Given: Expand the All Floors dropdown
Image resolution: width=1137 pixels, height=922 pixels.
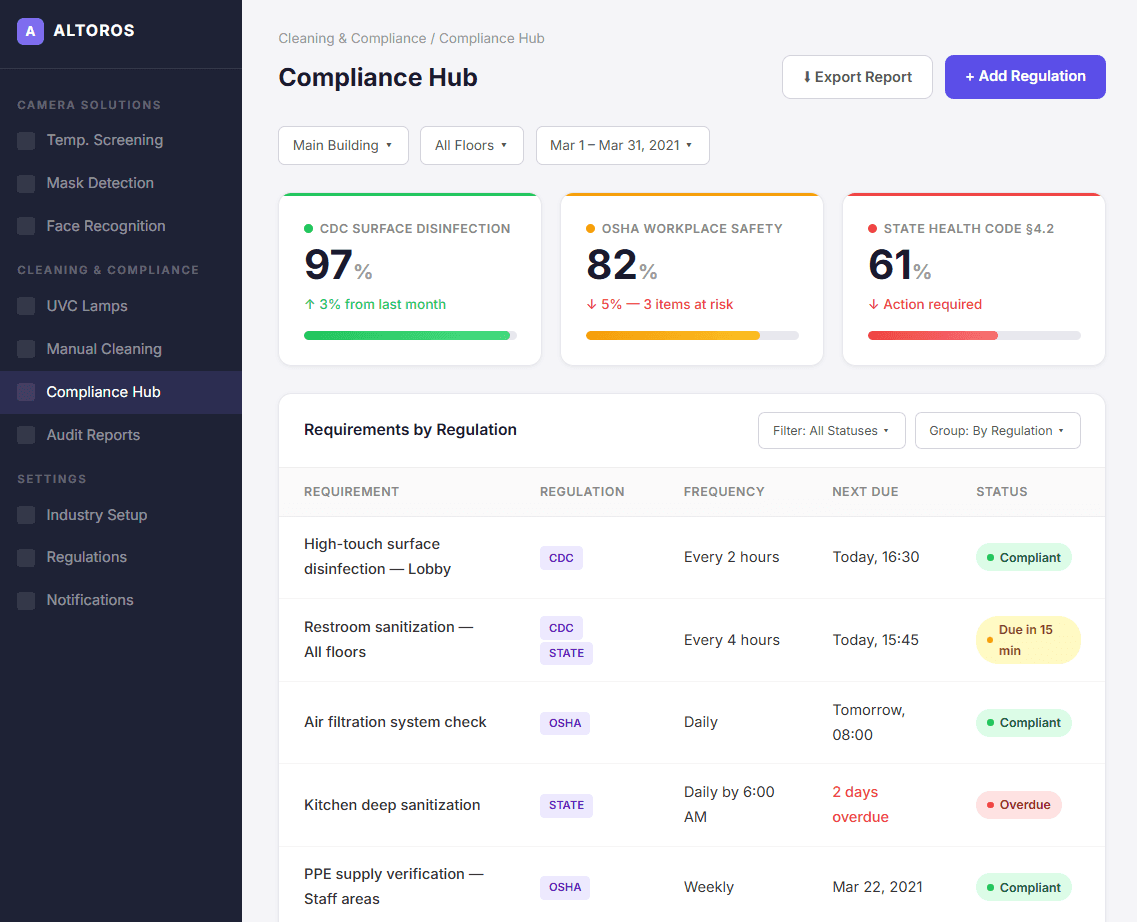Looking at the screenshot, I should click(x=471, y=146).
